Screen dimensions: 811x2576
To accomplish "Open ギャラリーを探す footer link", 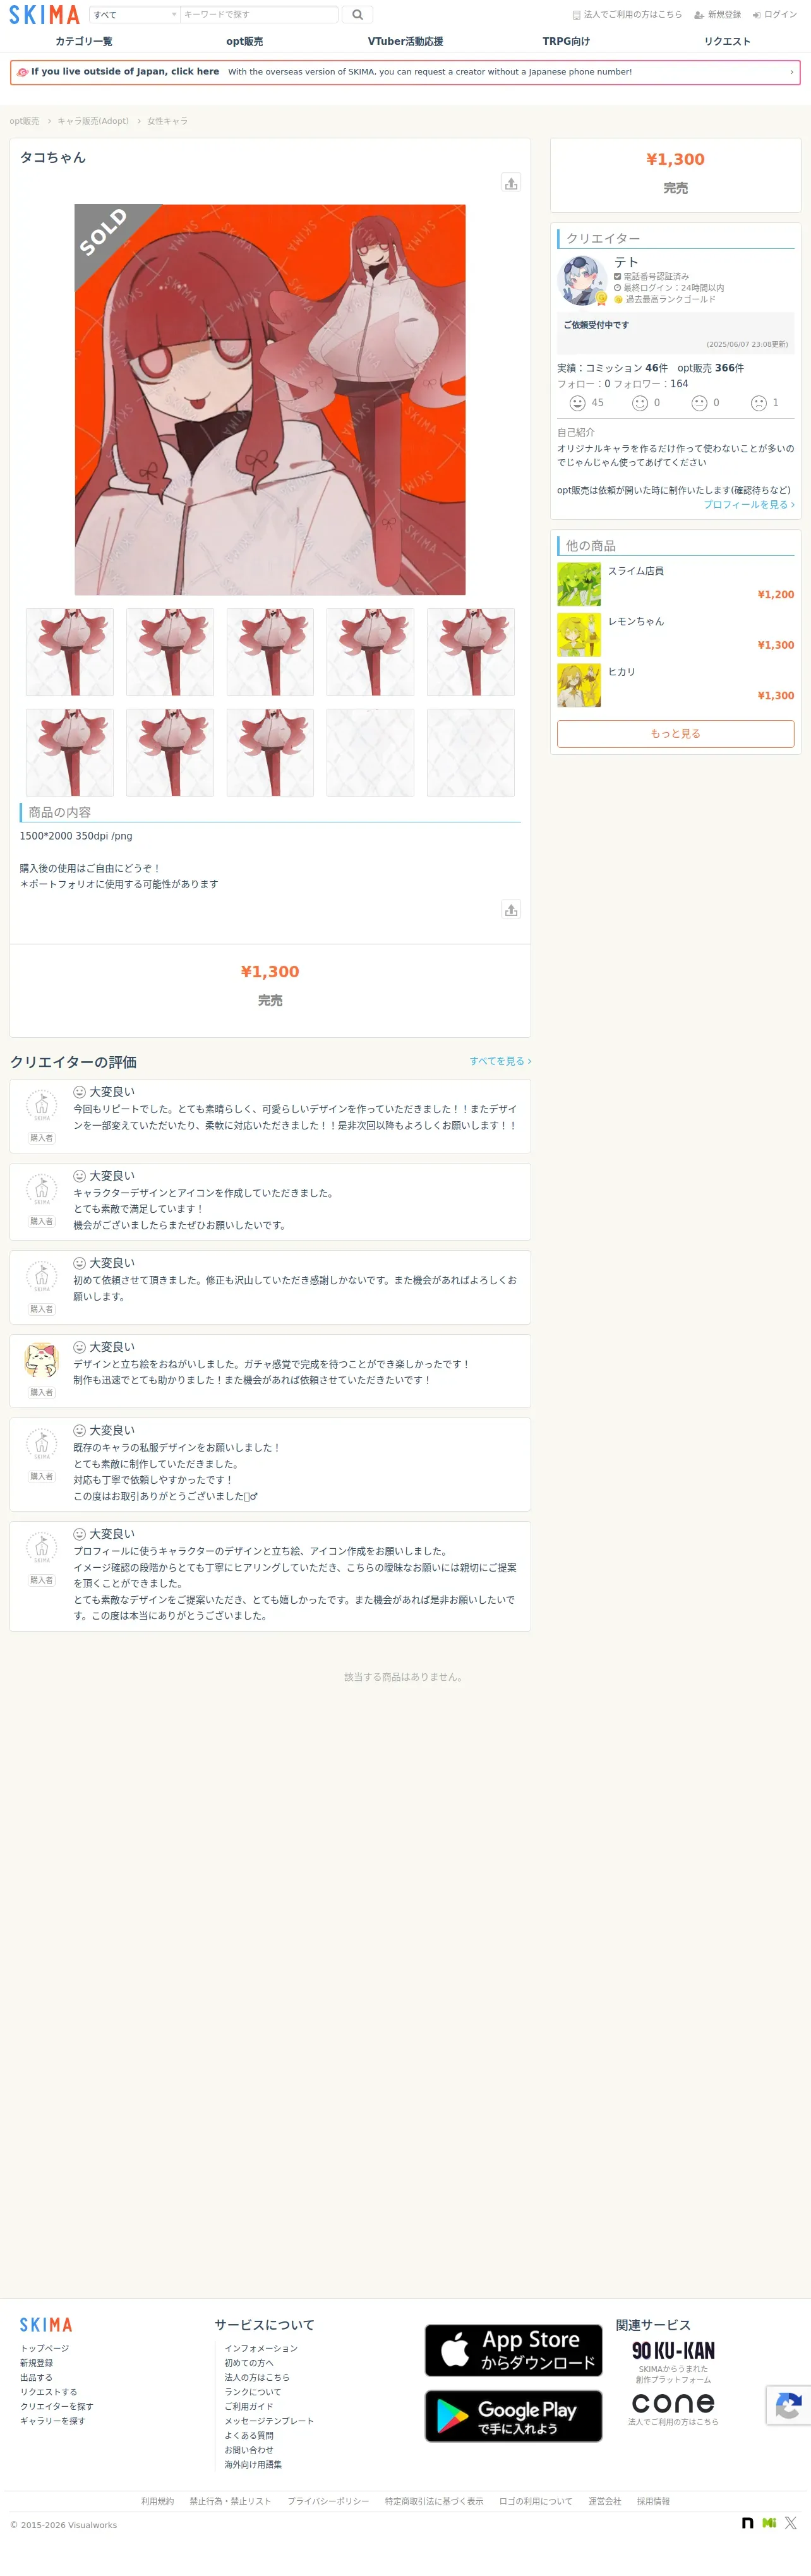I will pyautogui.click(x=53, y=2421).
